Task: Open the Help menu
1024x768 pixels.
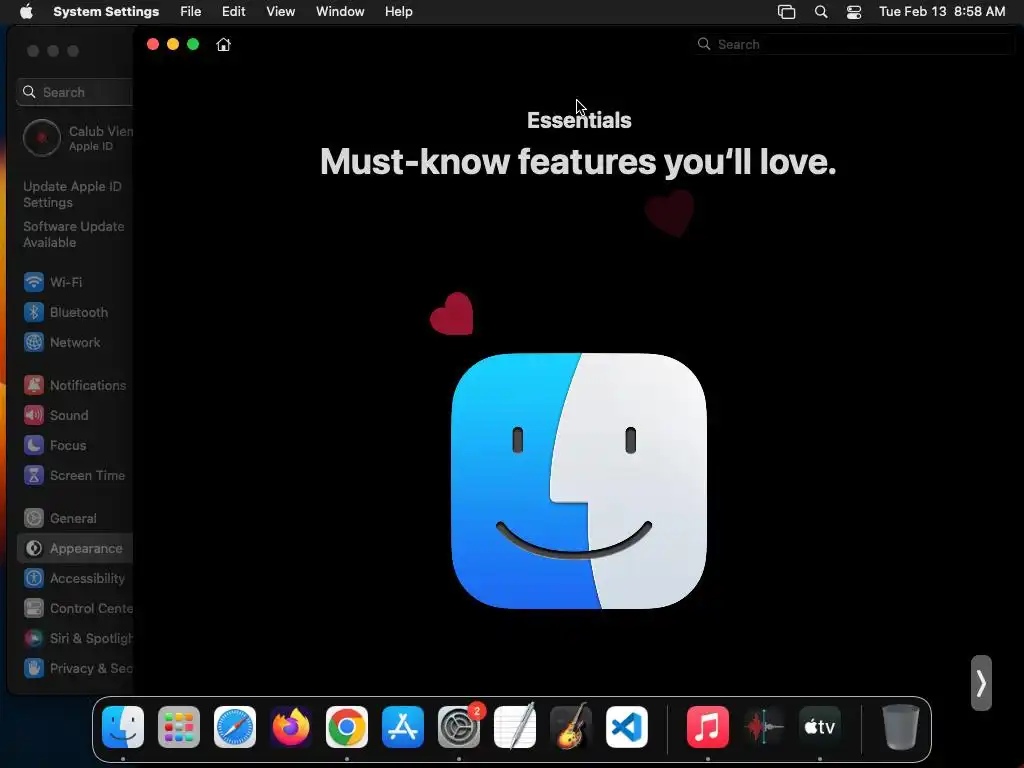Action: pyautogui.click(x=398, y=11)
